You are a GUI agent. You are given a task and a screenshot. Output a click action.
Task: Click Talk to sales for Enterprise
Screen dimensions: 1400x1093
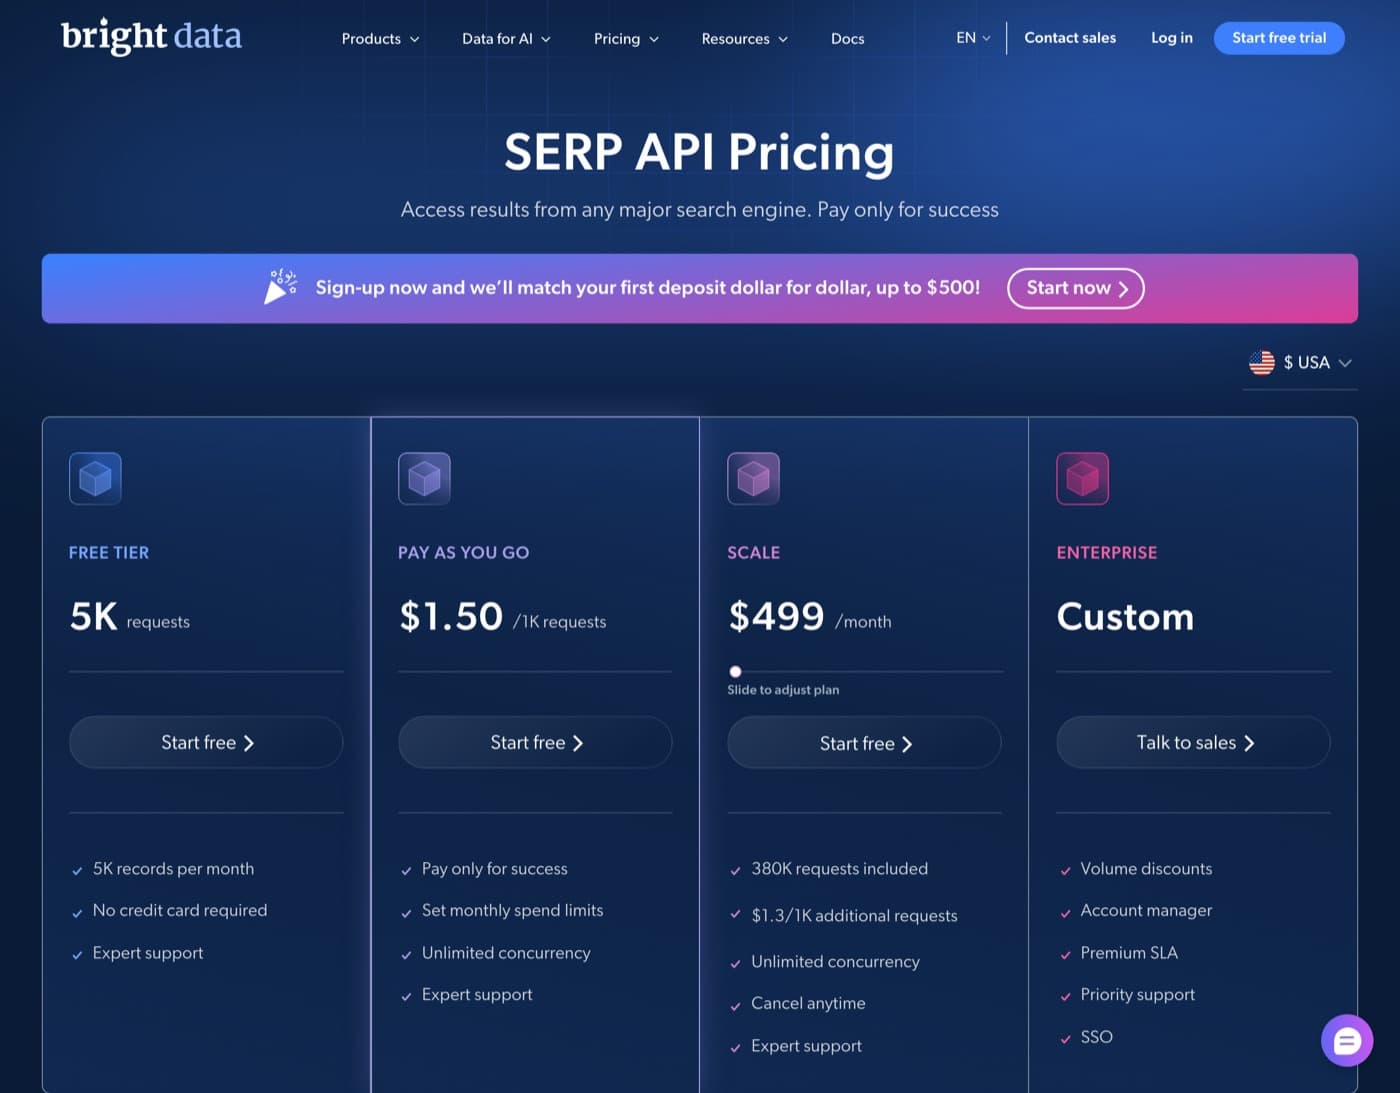(1193, 742)
